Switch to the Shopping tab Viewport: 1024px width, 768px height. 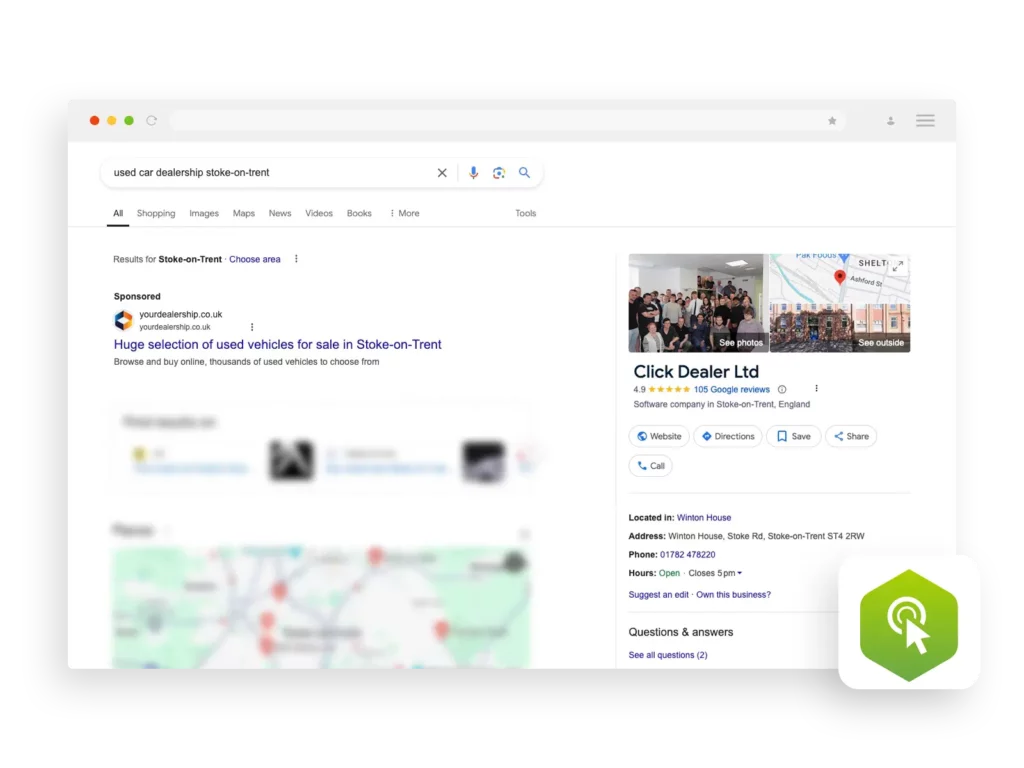click(156, 214)
